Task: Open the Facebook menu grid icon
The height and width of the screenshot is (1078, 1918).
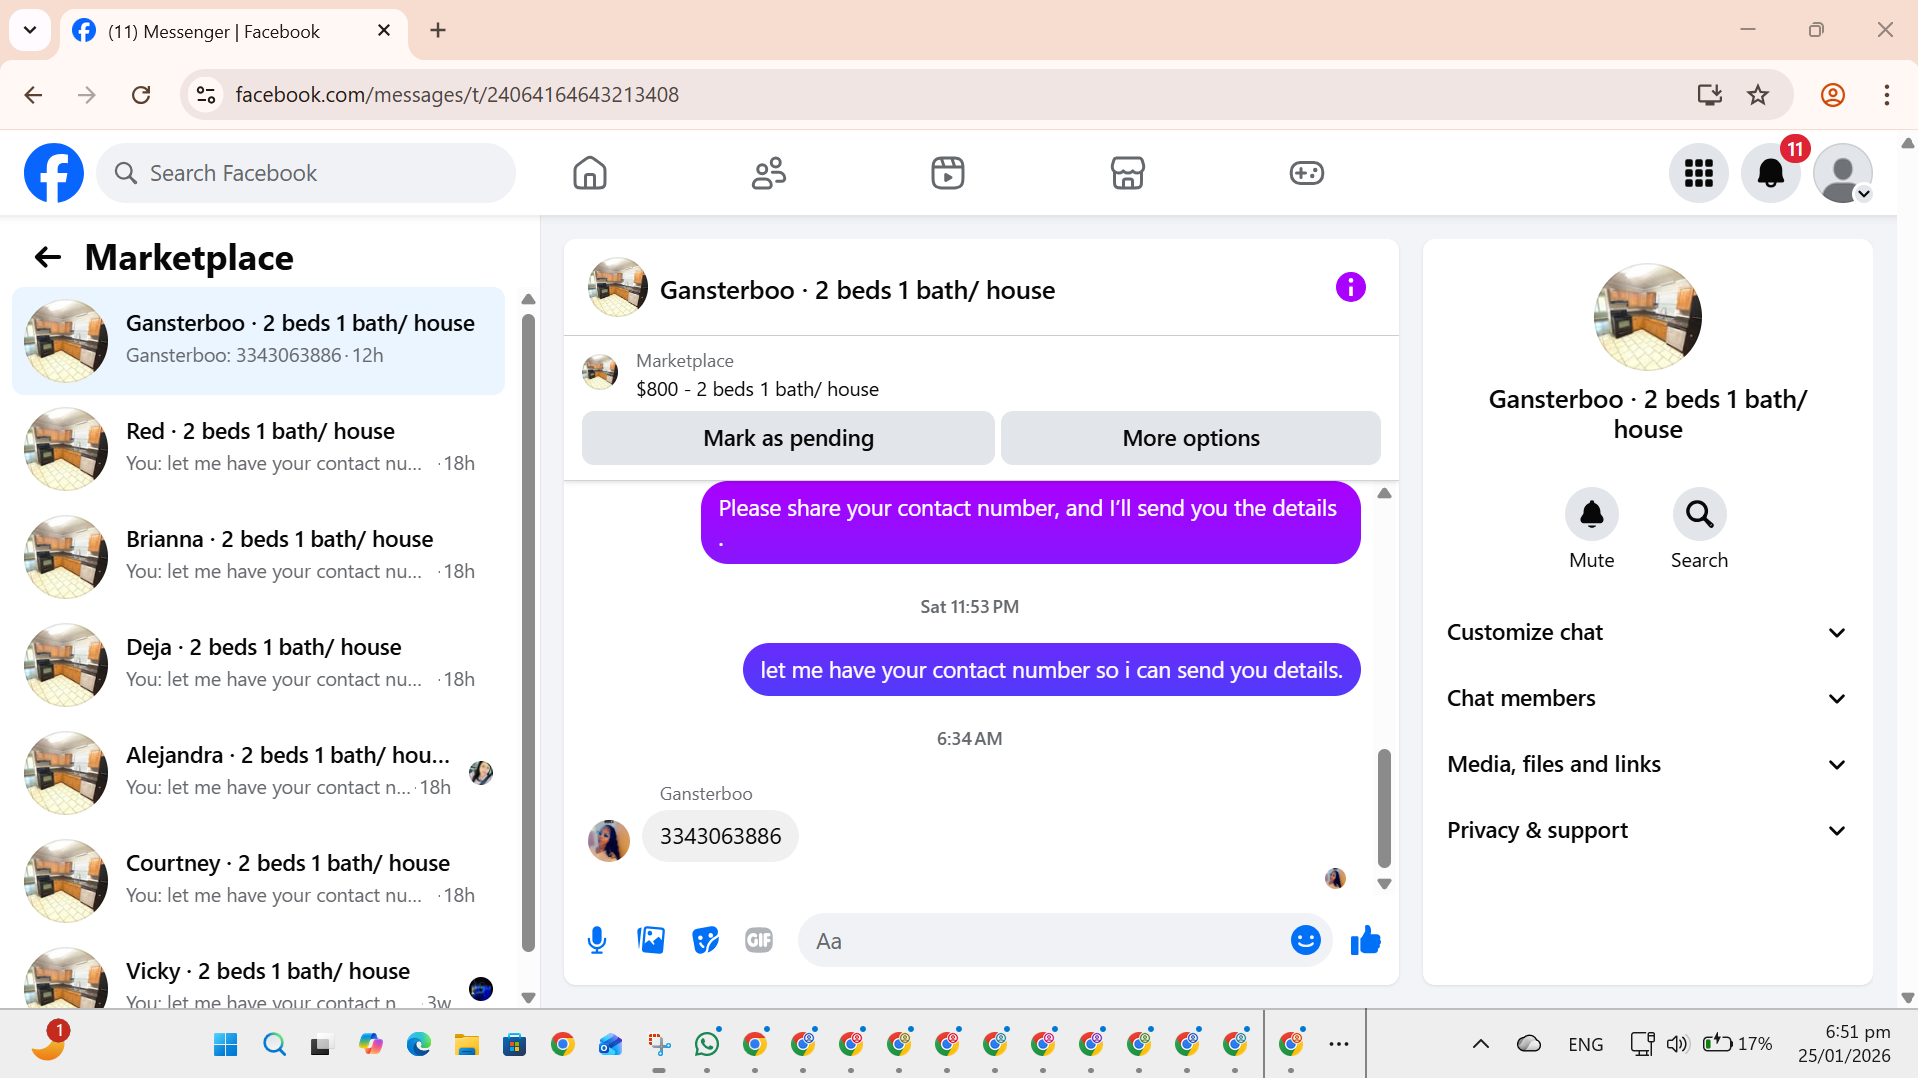Action: coord(1699,173)
